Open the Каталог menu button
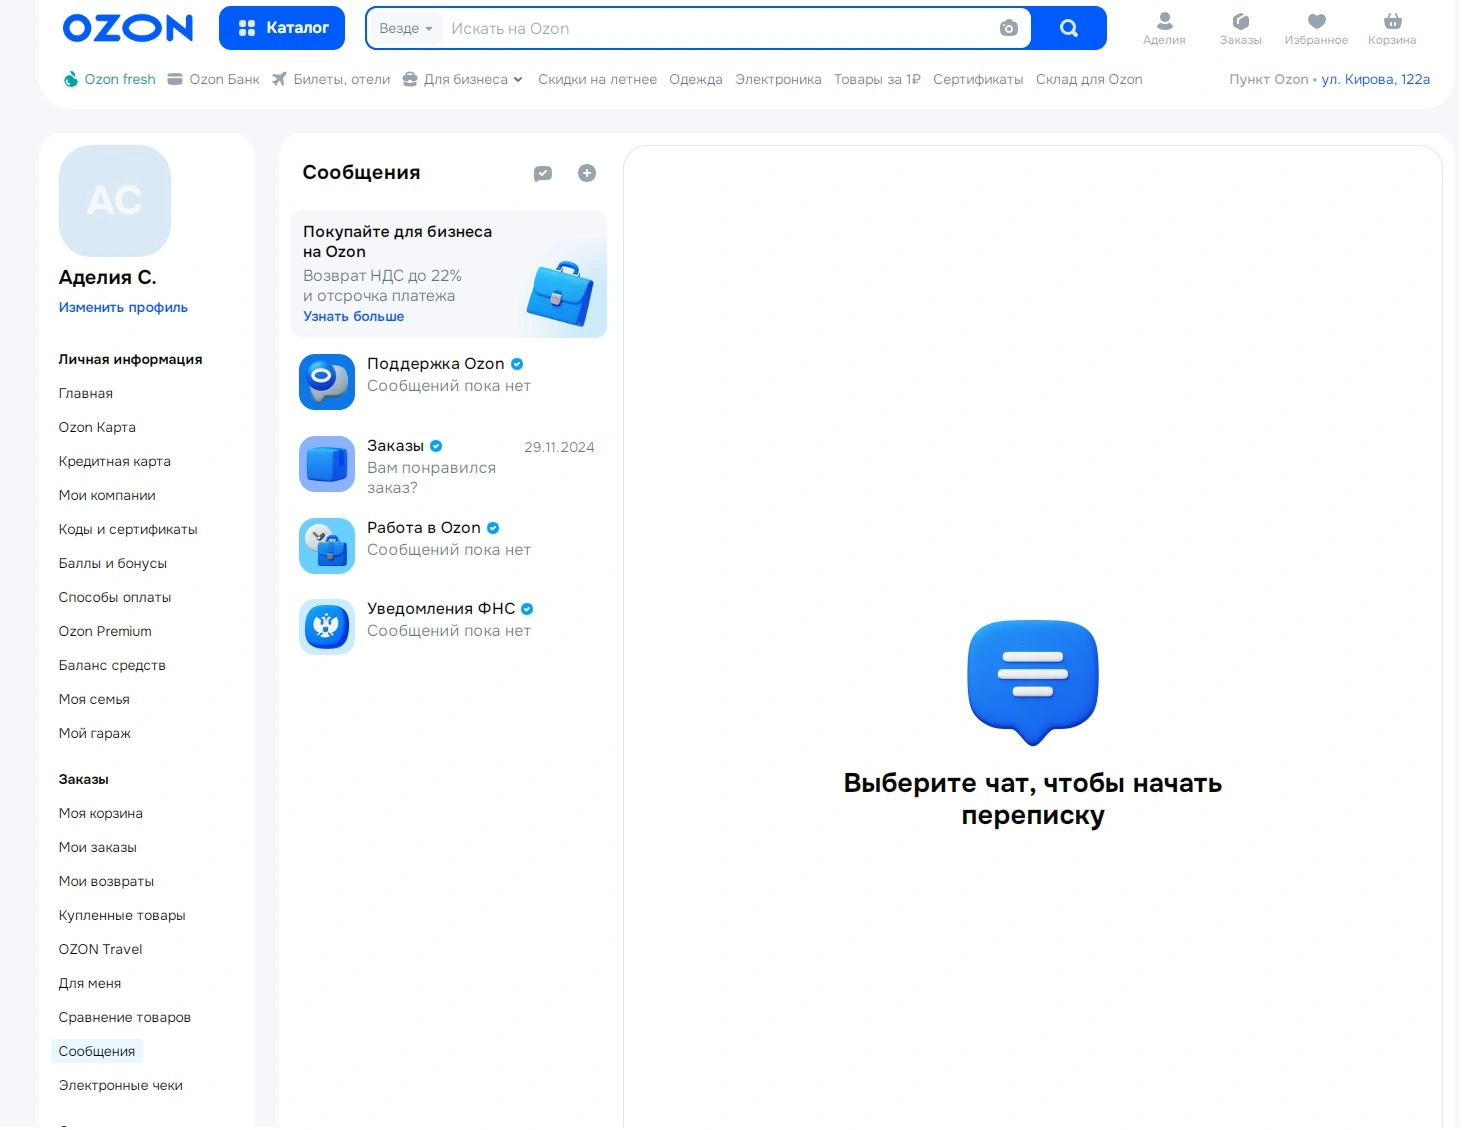 tap(282, 28)
